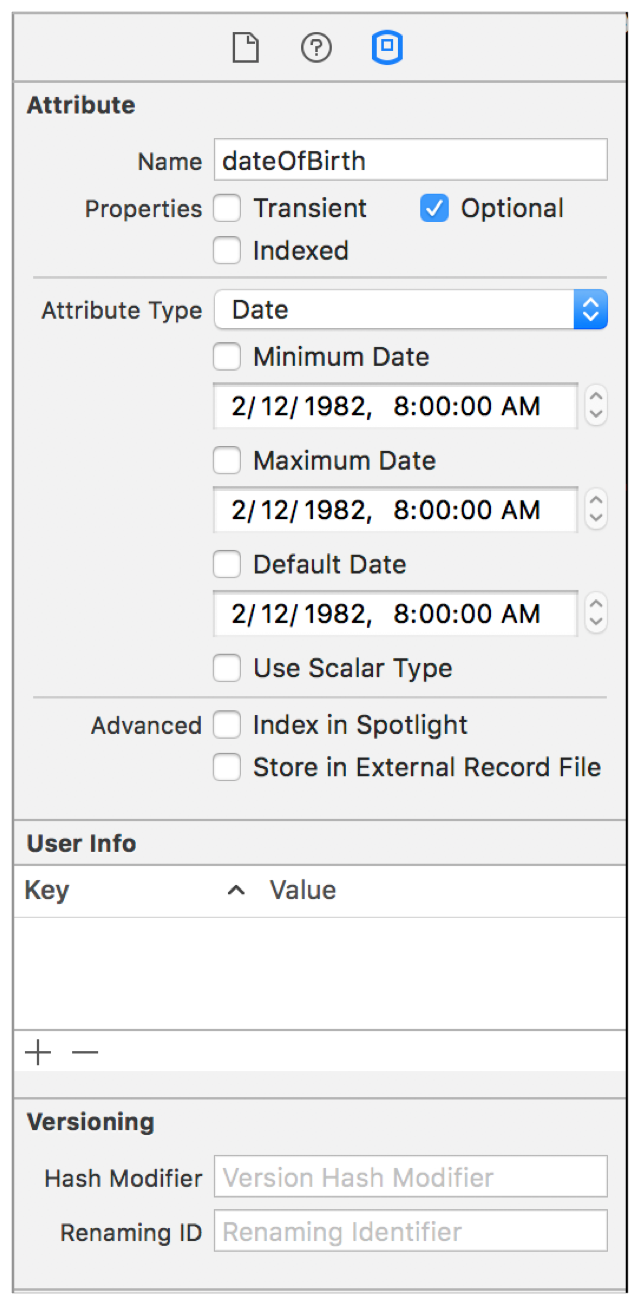Image resolution: width=640 pixels, height=1305 pixels.
Task: Open the Attribute Type dropdown showing Date
Action: (x=410, y=310)
